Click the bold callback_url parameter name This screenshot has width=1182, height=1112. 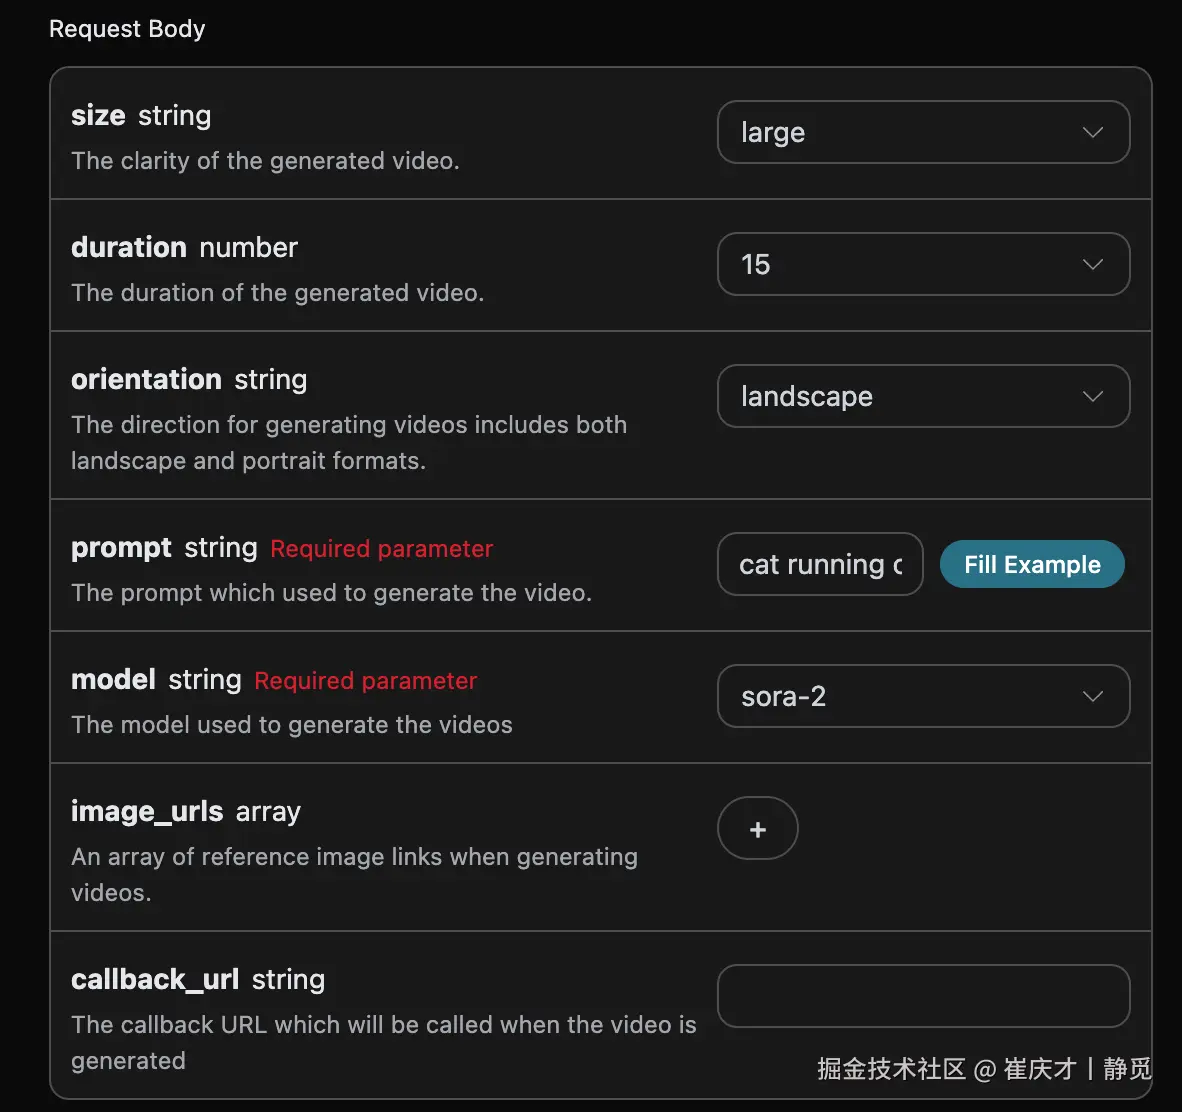(x=155, y=980)
